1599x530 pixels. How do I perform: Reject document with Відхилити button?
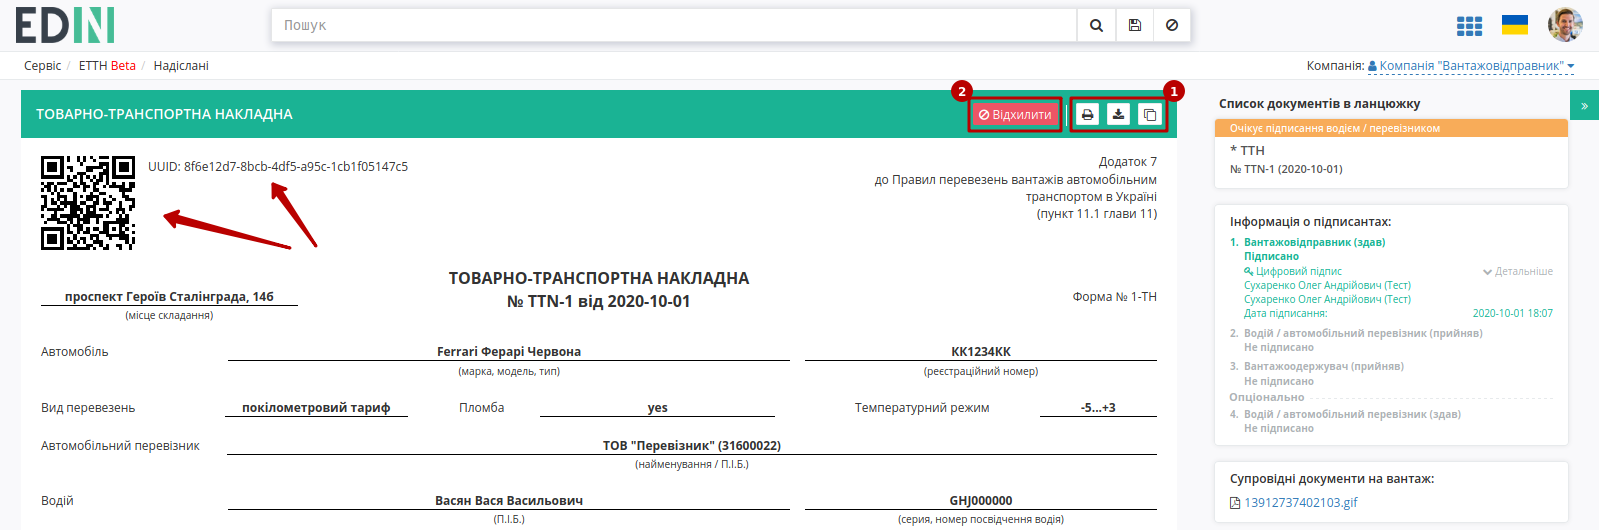[1015, 115]
